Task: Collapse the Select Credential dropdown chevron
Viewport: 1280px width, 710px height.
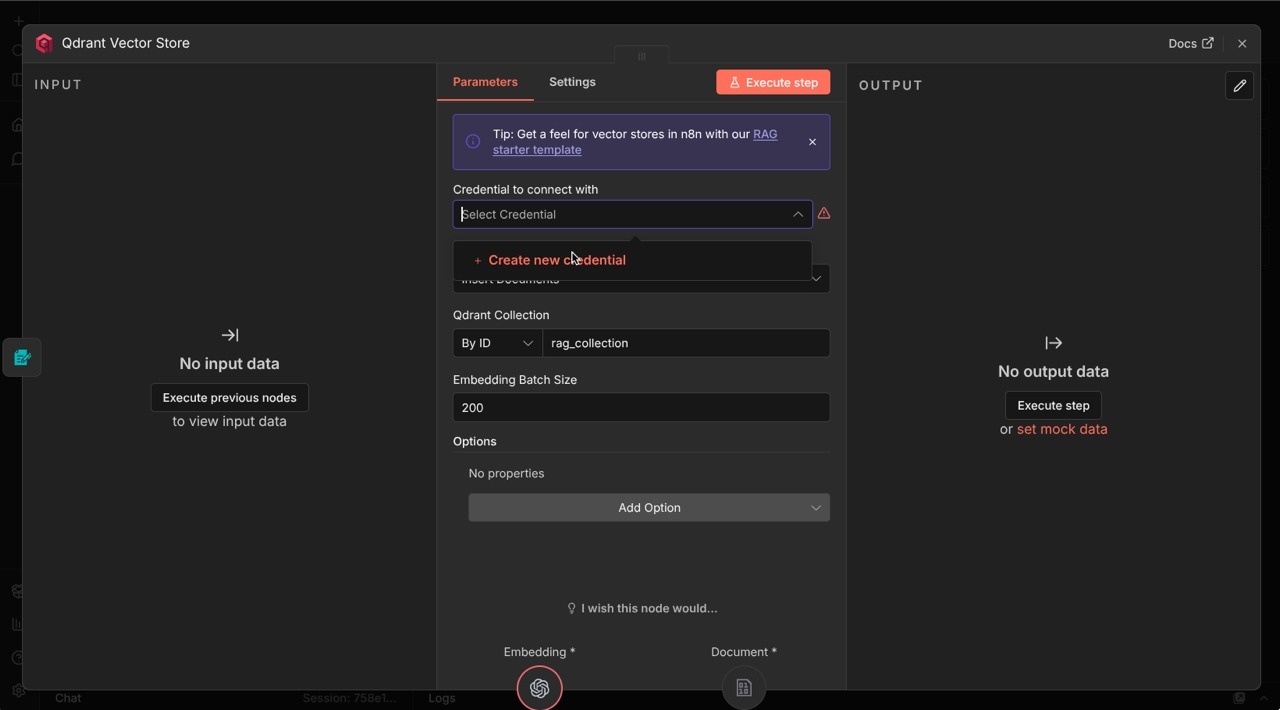Action: [798, 214]
